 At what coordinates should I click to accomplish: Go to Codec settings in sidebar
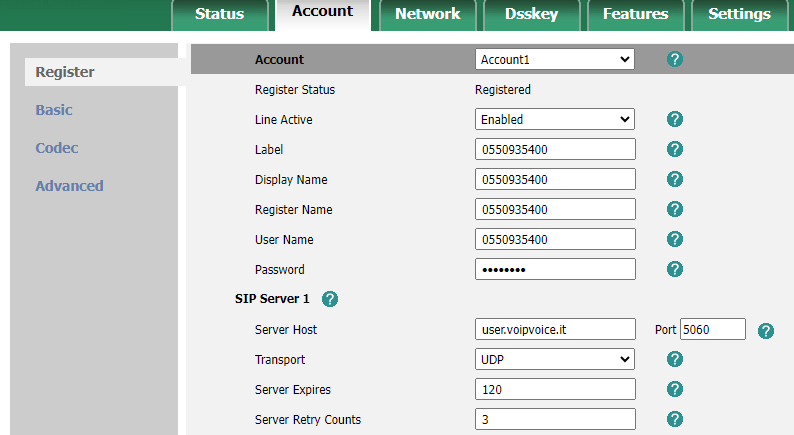[57, 148]
